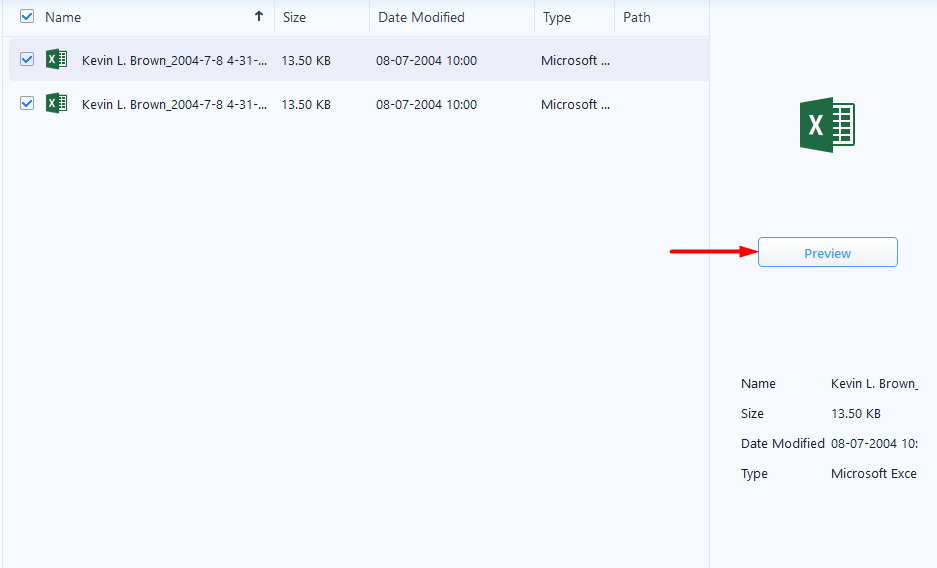Sort by the Size column header
Image resolution: width=937 pixels, height=568 pixels.
click(x=295, y=17)
